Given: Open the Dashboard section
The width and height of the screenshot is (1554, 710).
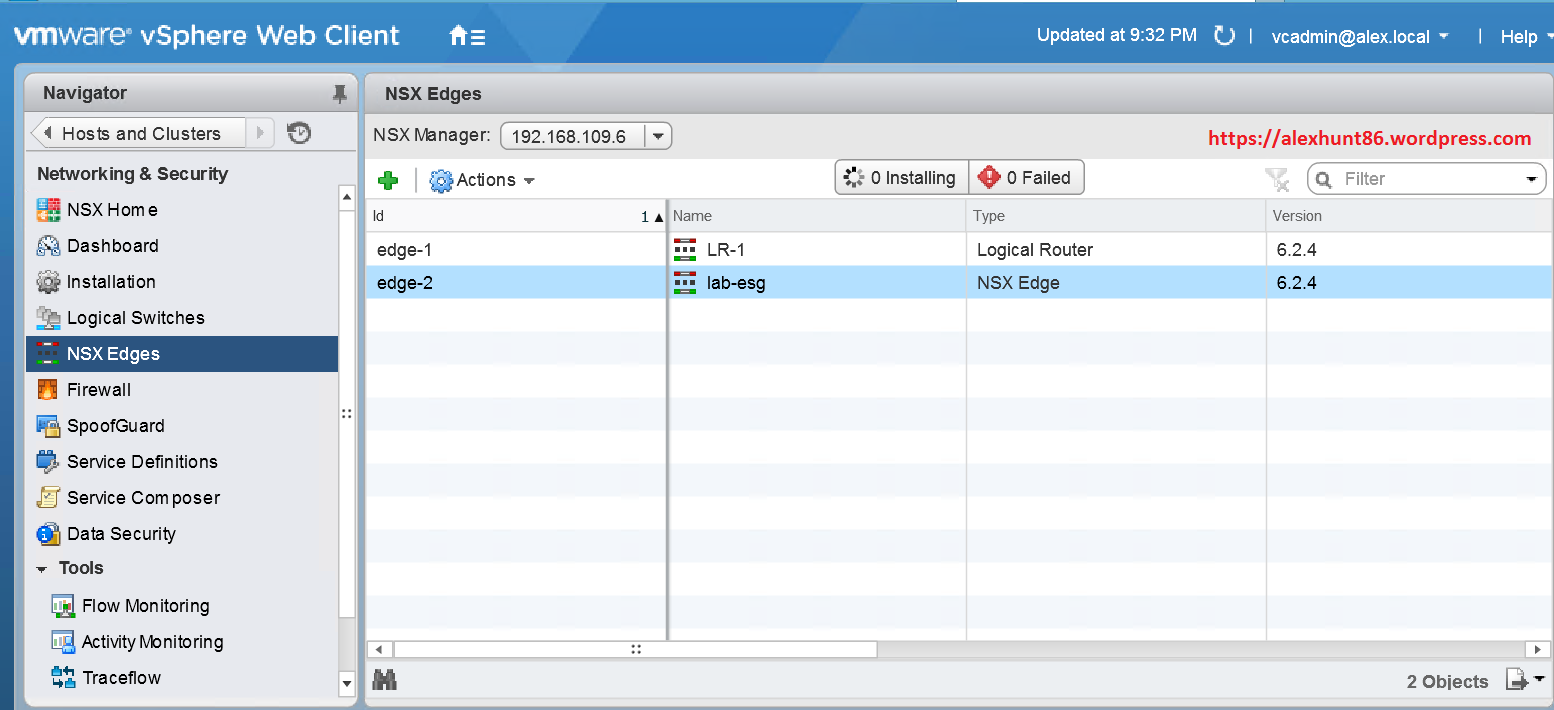Looking at the screenshot, I should (112, 246).
